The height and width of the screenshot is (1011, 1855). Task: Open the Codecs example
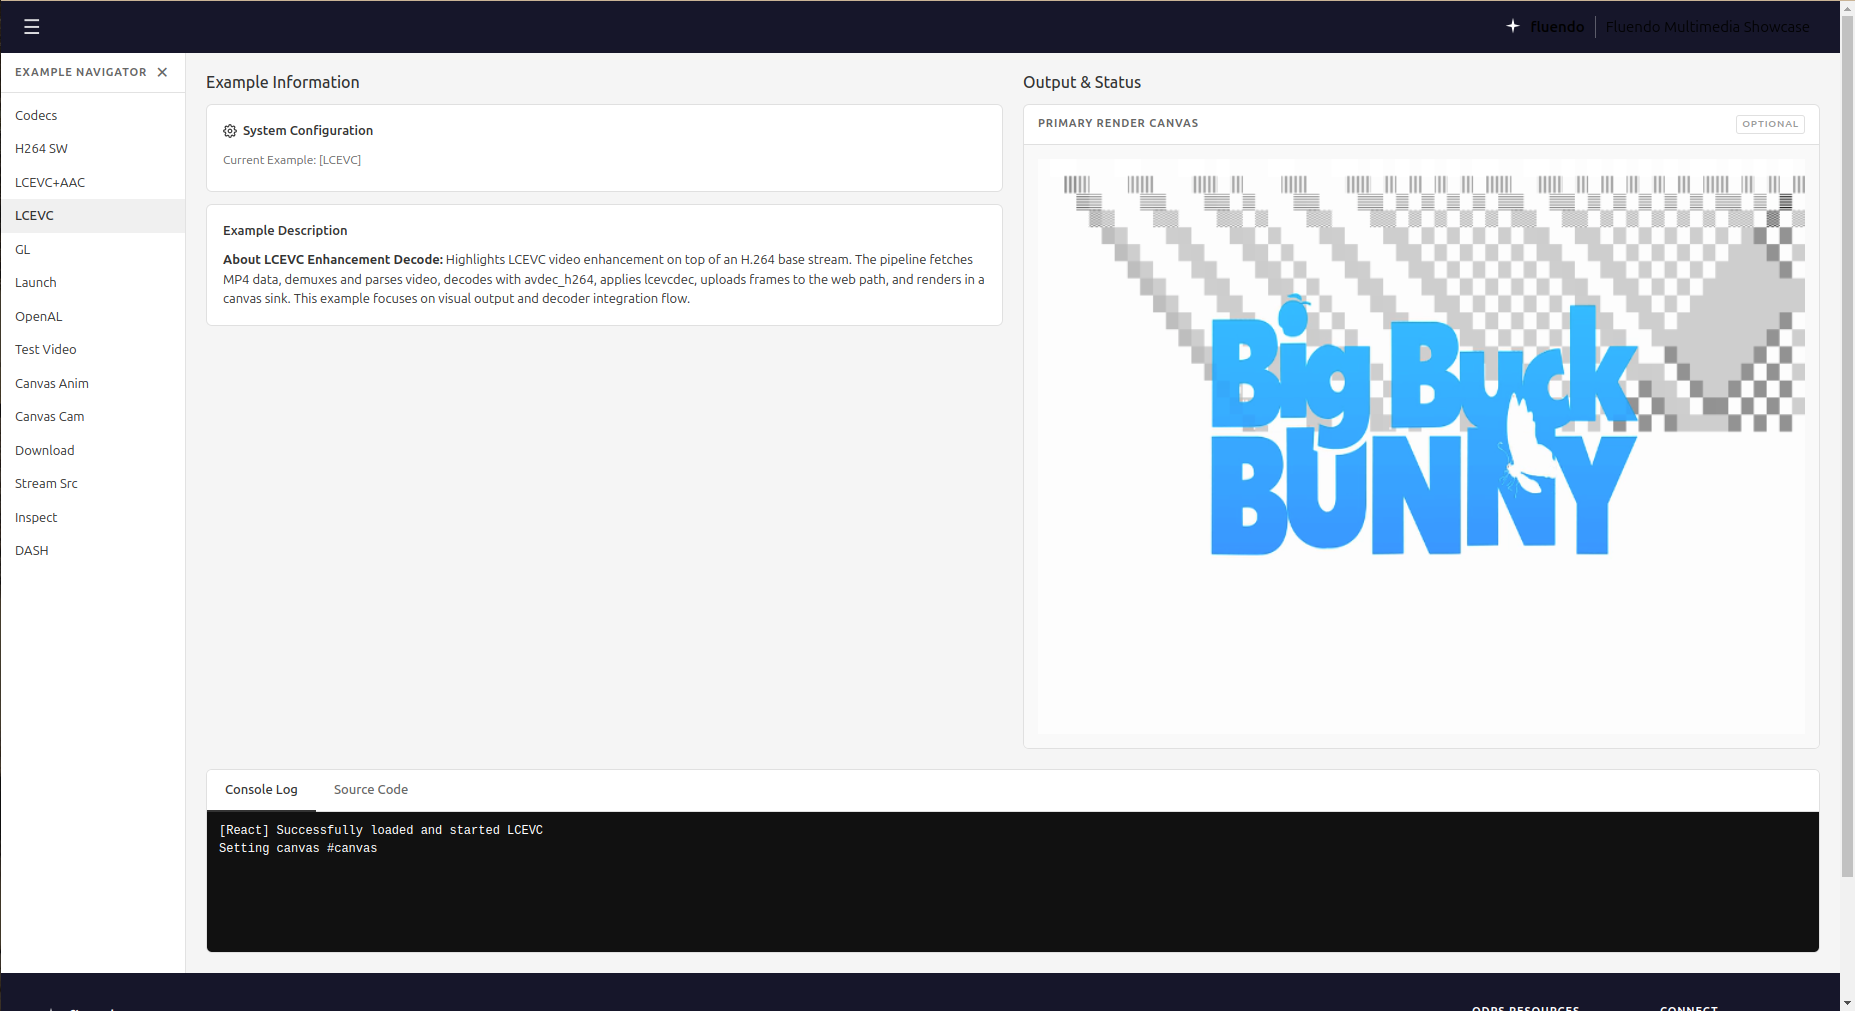93,116
